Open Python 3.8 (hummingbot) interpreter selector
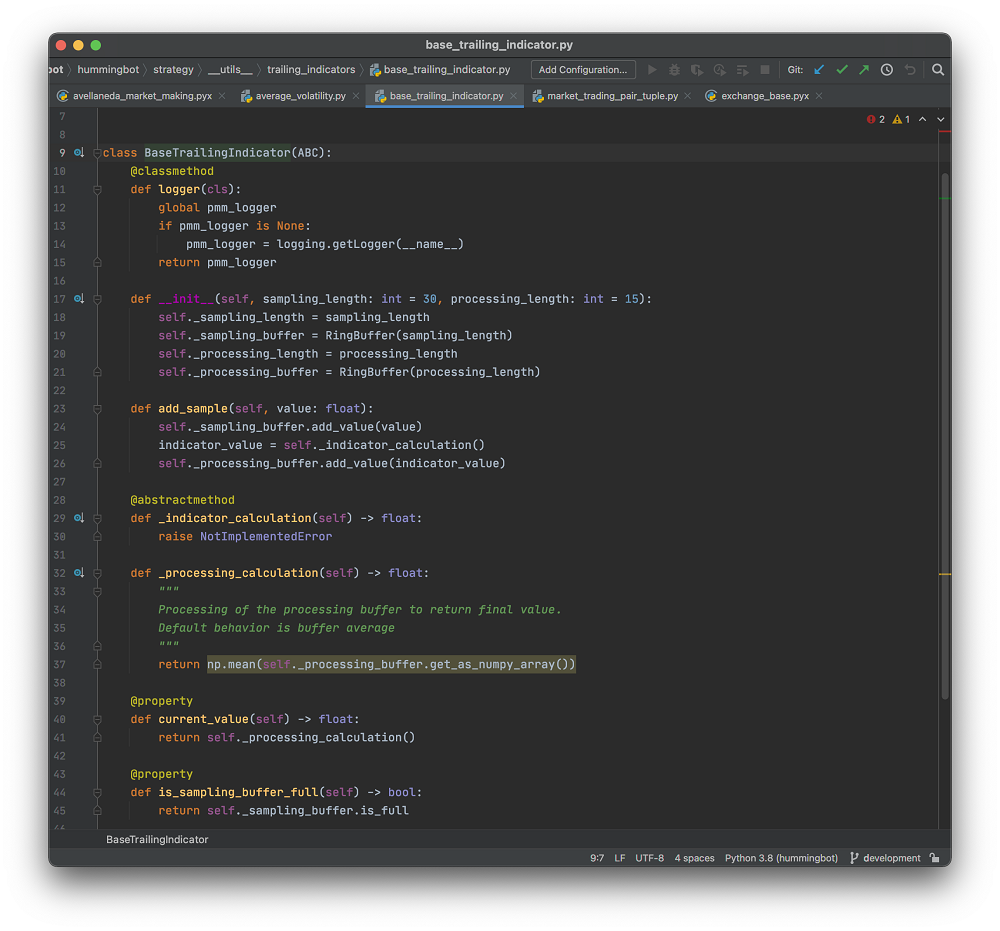 click(781, 858)
